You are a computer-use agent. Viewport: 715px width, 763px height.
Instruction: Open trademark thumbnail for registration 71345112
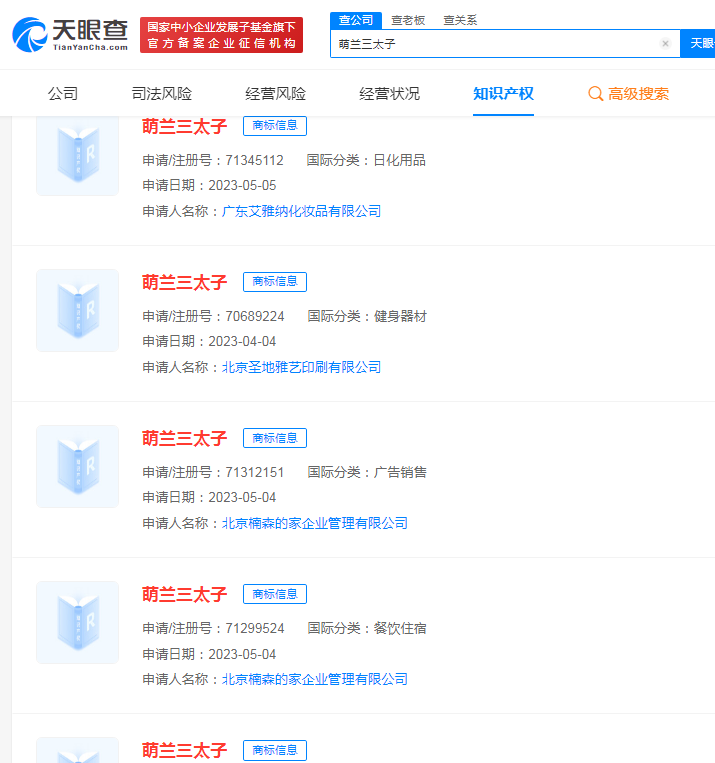point(77,155)
